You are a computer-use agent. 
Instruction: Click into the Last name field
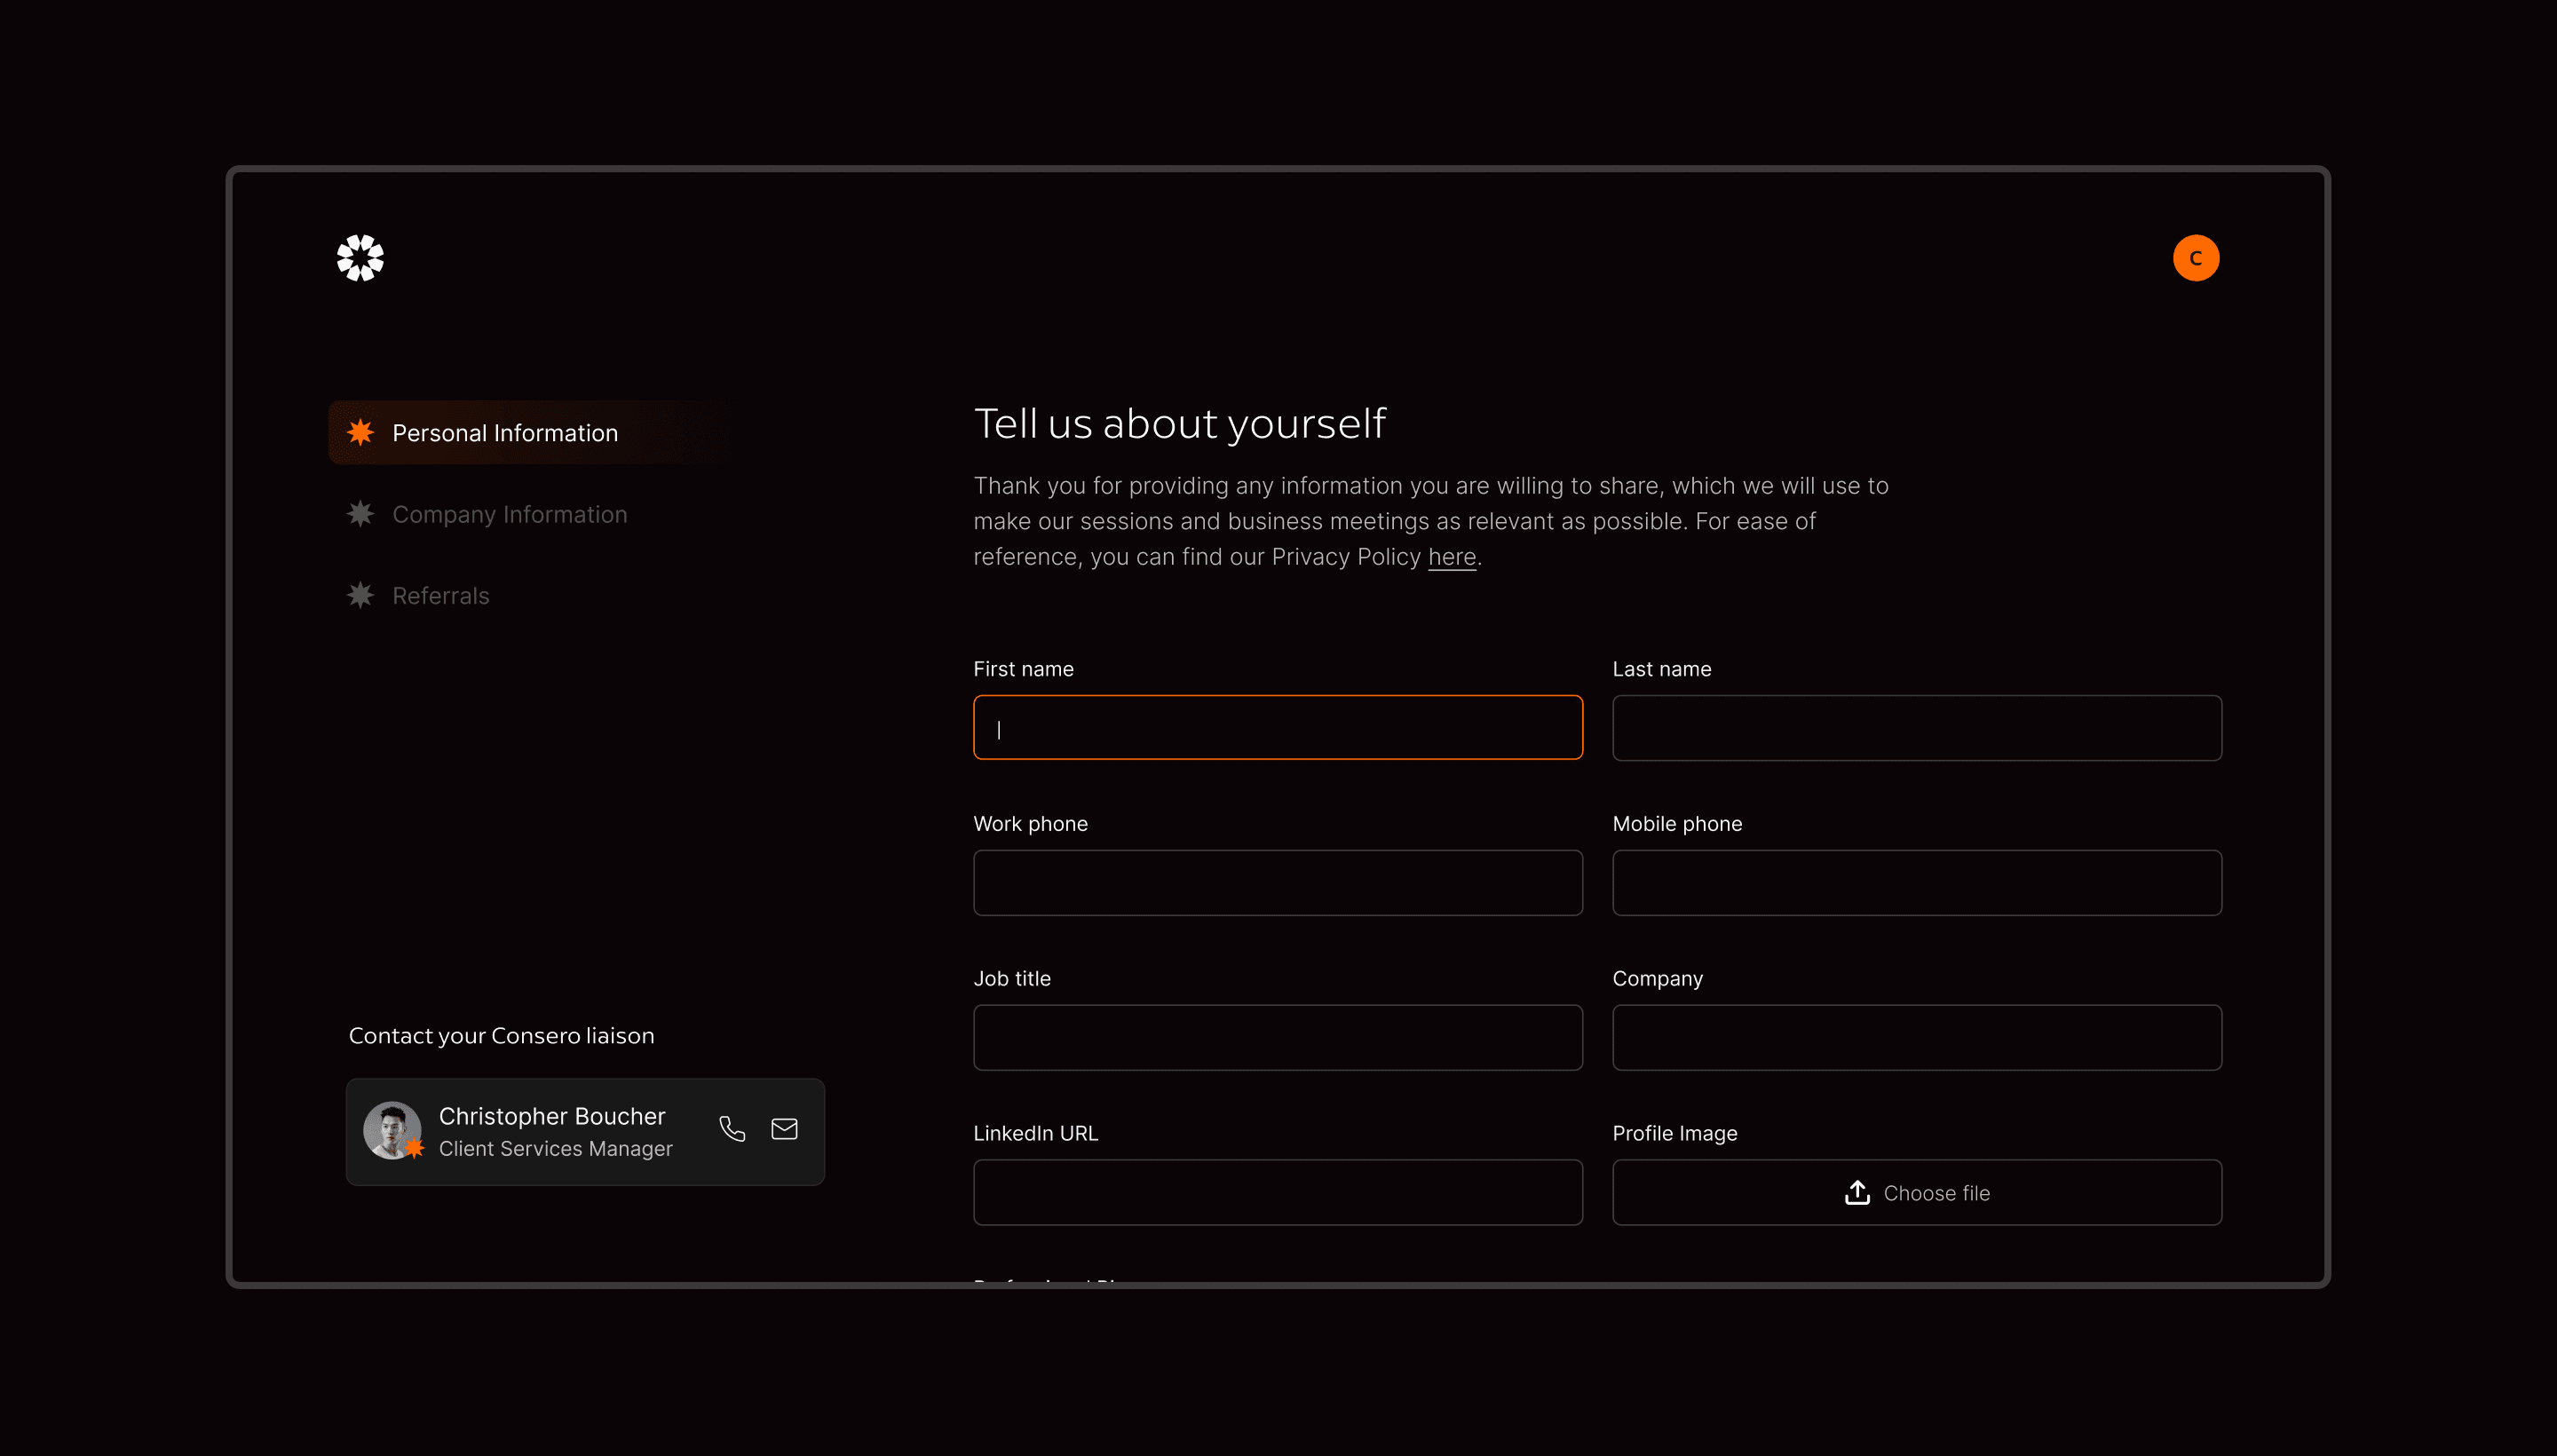coord(1916,727)
